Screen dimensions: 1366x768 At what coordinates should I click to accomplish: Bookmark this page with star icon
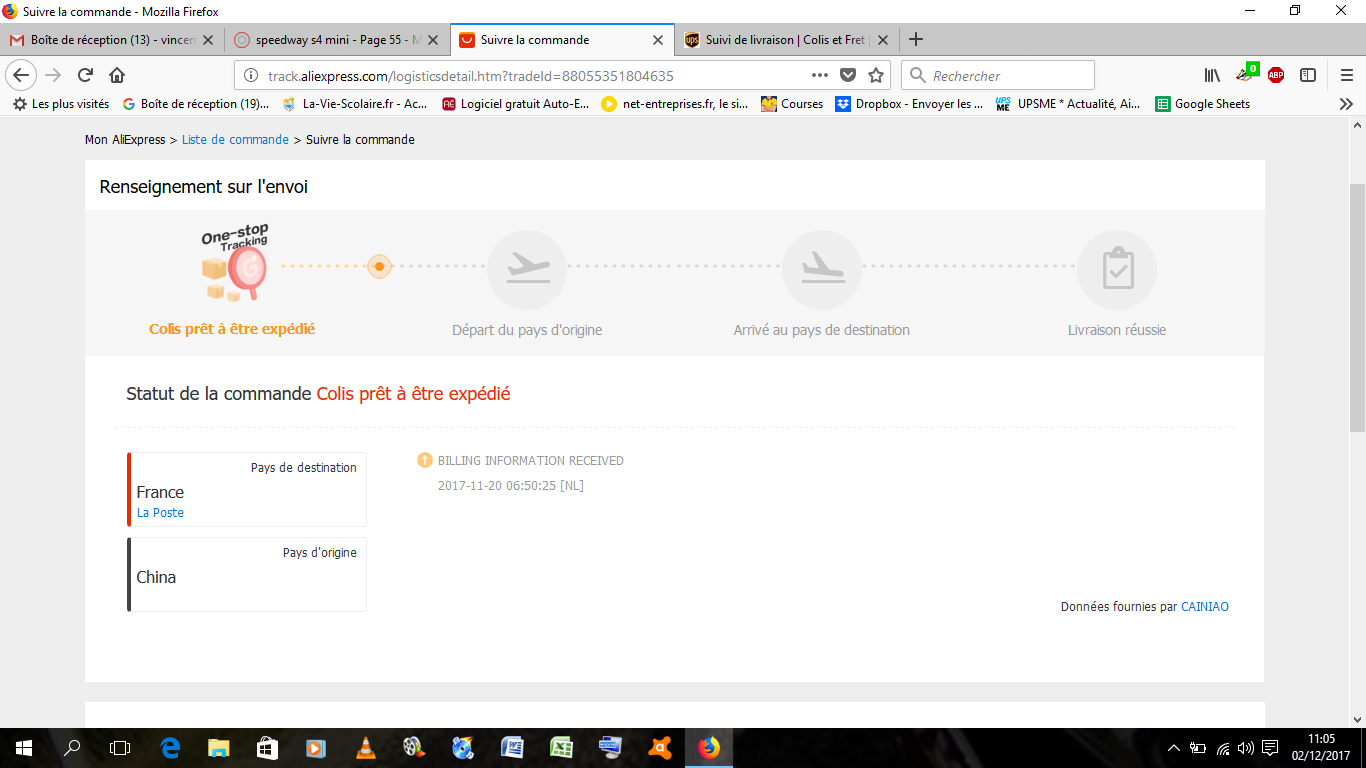pos(876,75)
